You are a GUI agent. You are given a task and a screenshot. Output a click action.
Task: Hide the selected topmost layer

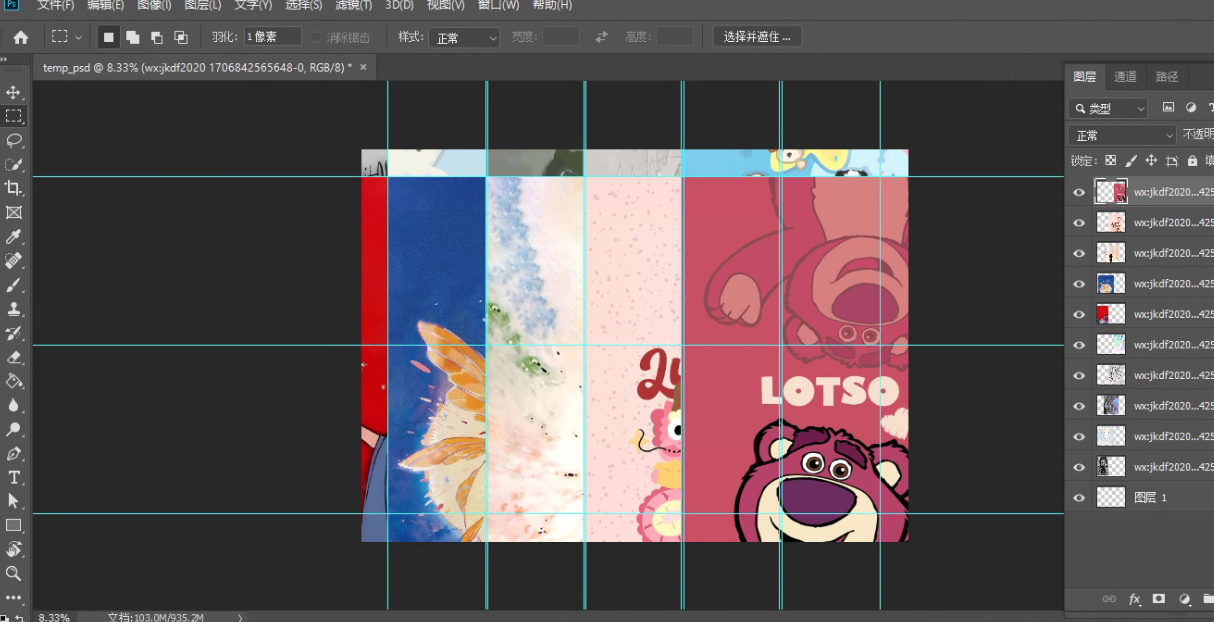pyautogui.click(x=1079, y=193)
